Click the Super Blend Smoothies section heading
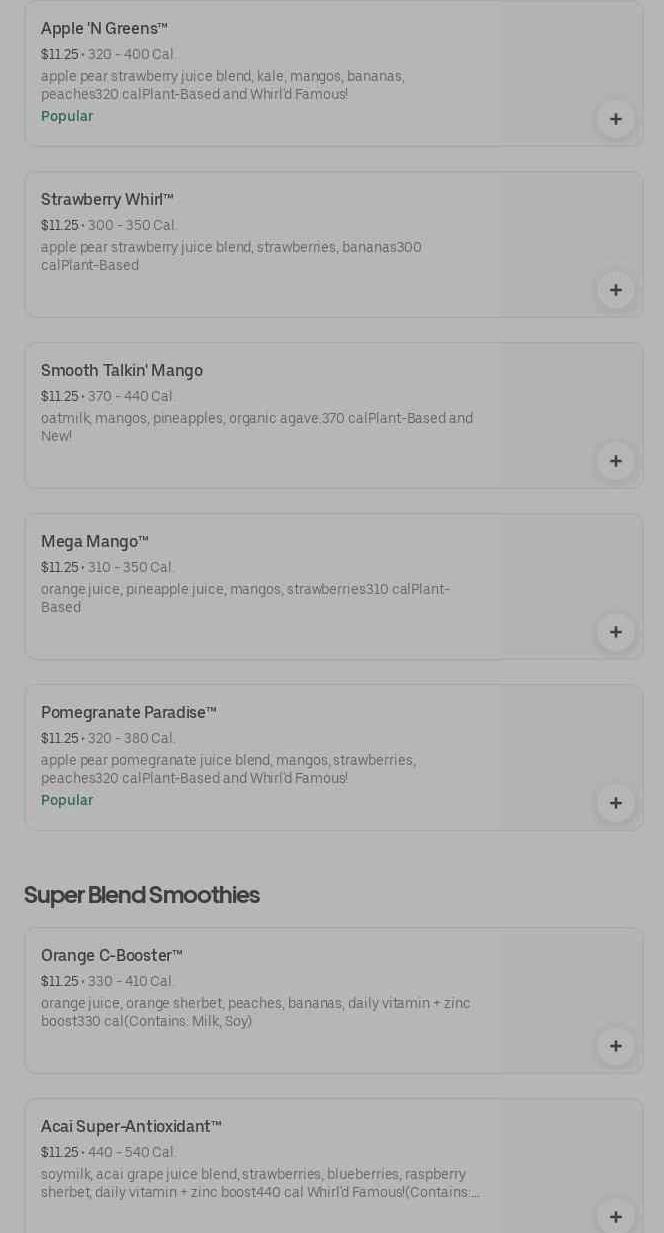Screen dimensions: 664x1233 141,895
